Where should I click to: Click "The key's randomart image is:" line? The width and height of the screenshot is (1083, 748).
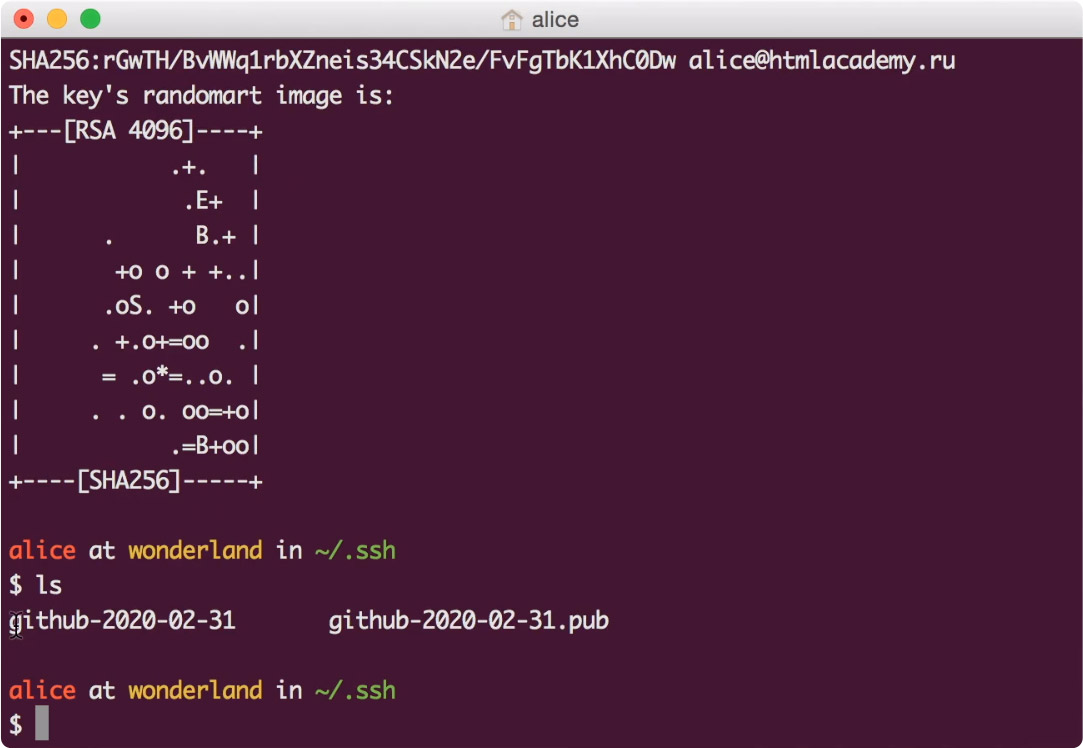[202, 97]
